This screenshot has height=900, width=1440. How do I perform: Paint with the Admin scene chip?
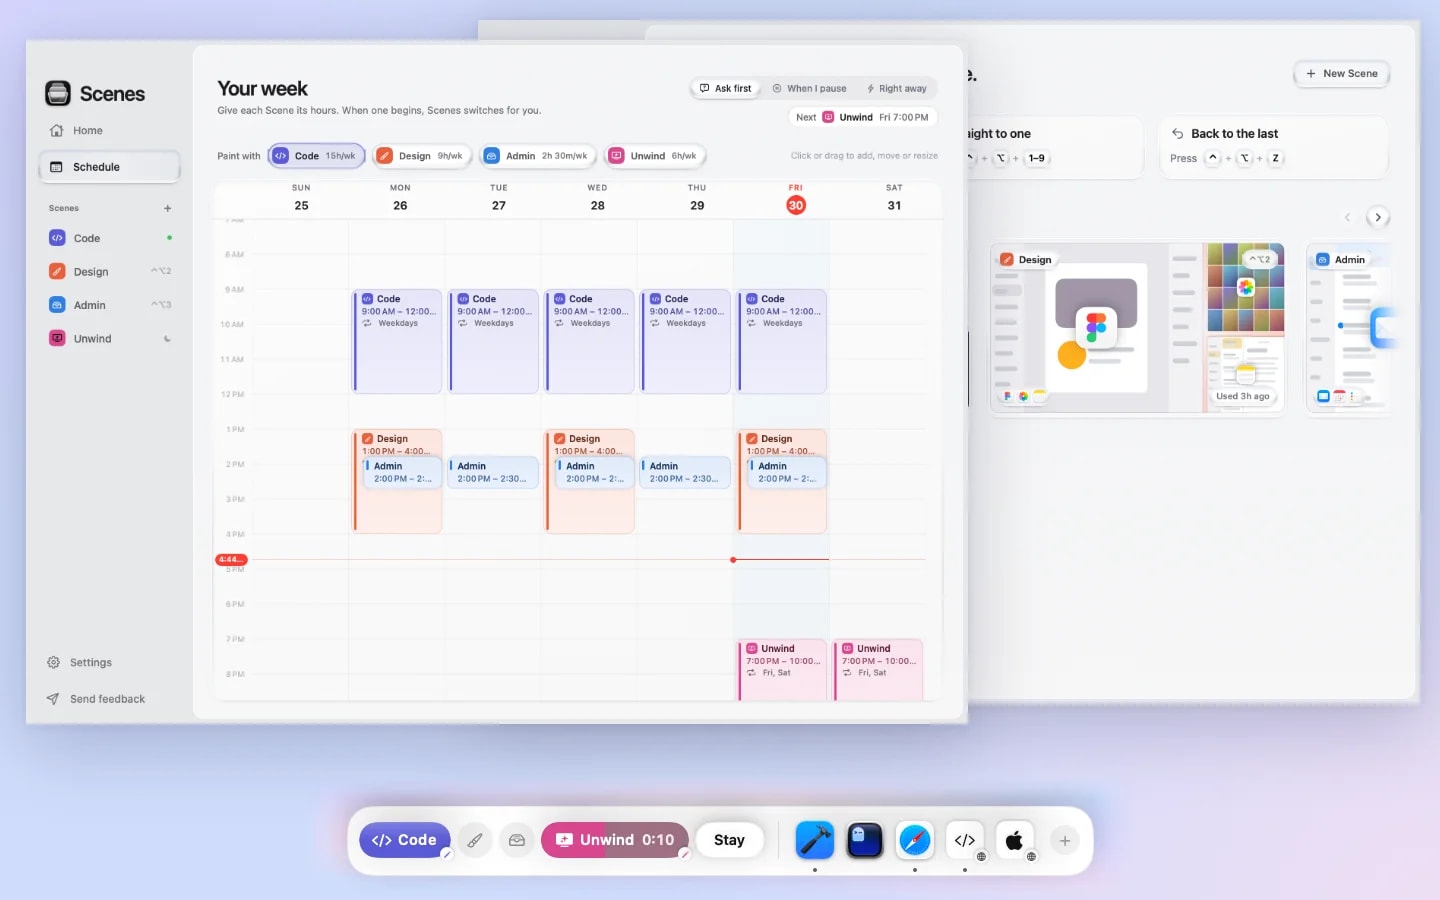[x=537, y=156]
